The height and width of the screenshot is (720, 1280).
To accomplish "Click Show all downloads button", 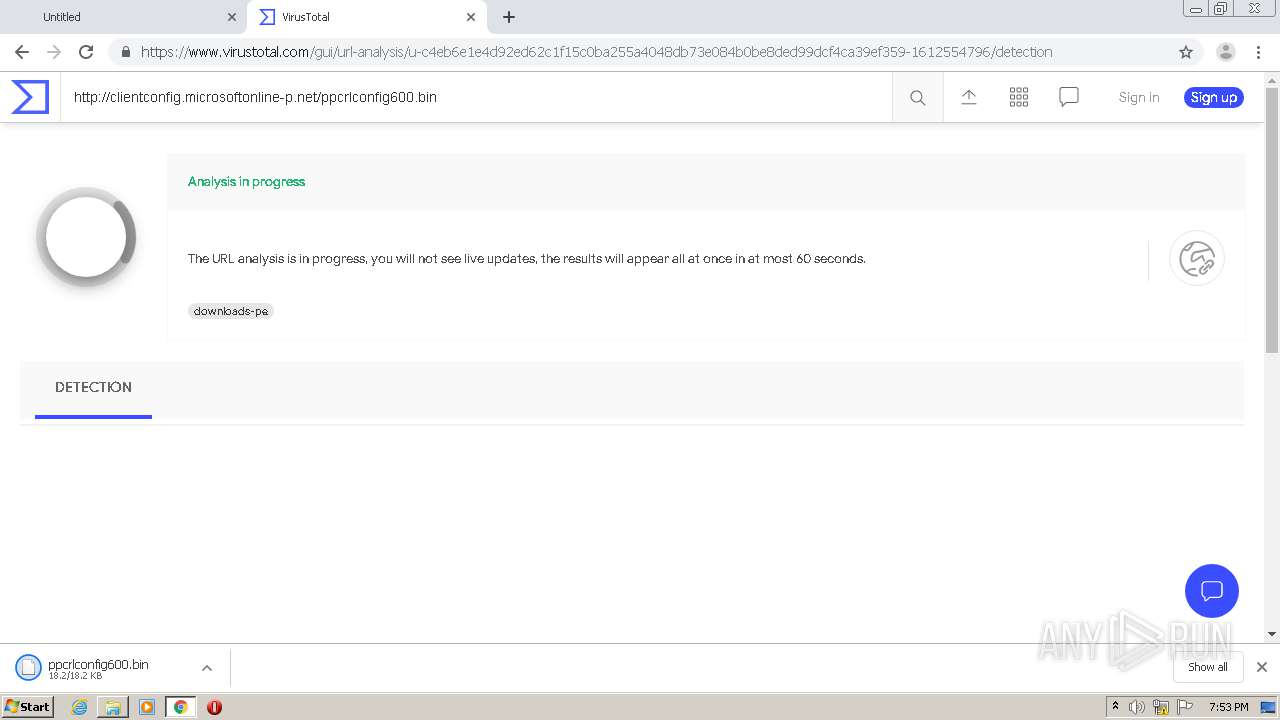I will tap(1208, 667).
